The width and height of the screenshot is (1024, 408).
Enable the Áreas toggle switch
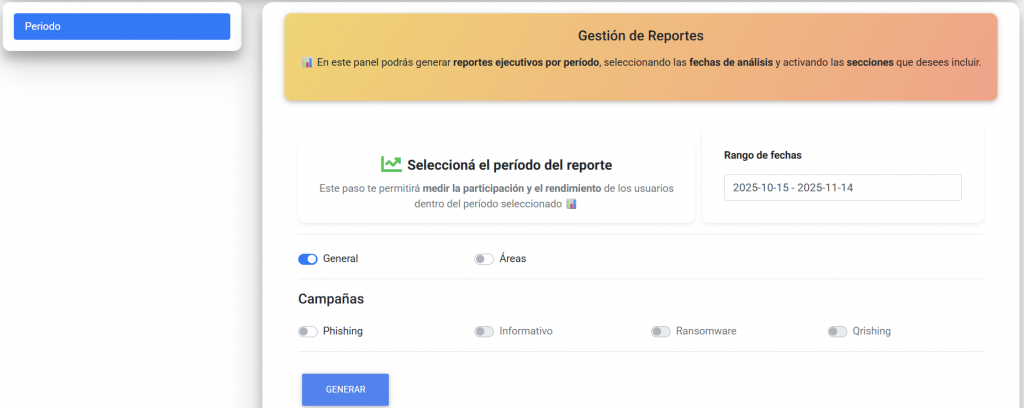[x=484, y=259]
